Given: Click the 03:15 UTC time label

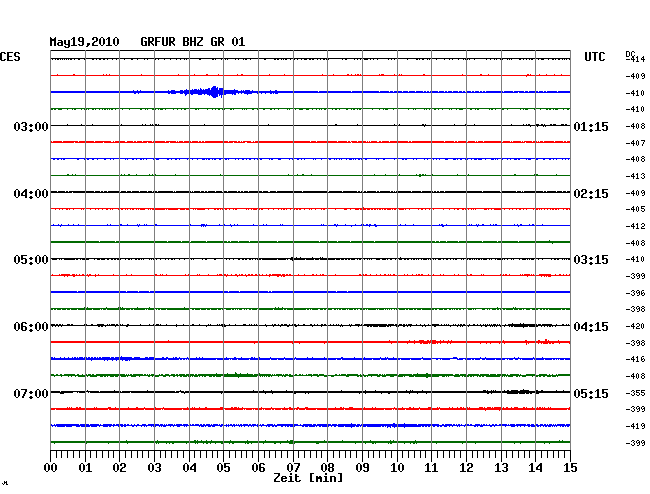Looking at the screenshot, I should coord(591,260).
